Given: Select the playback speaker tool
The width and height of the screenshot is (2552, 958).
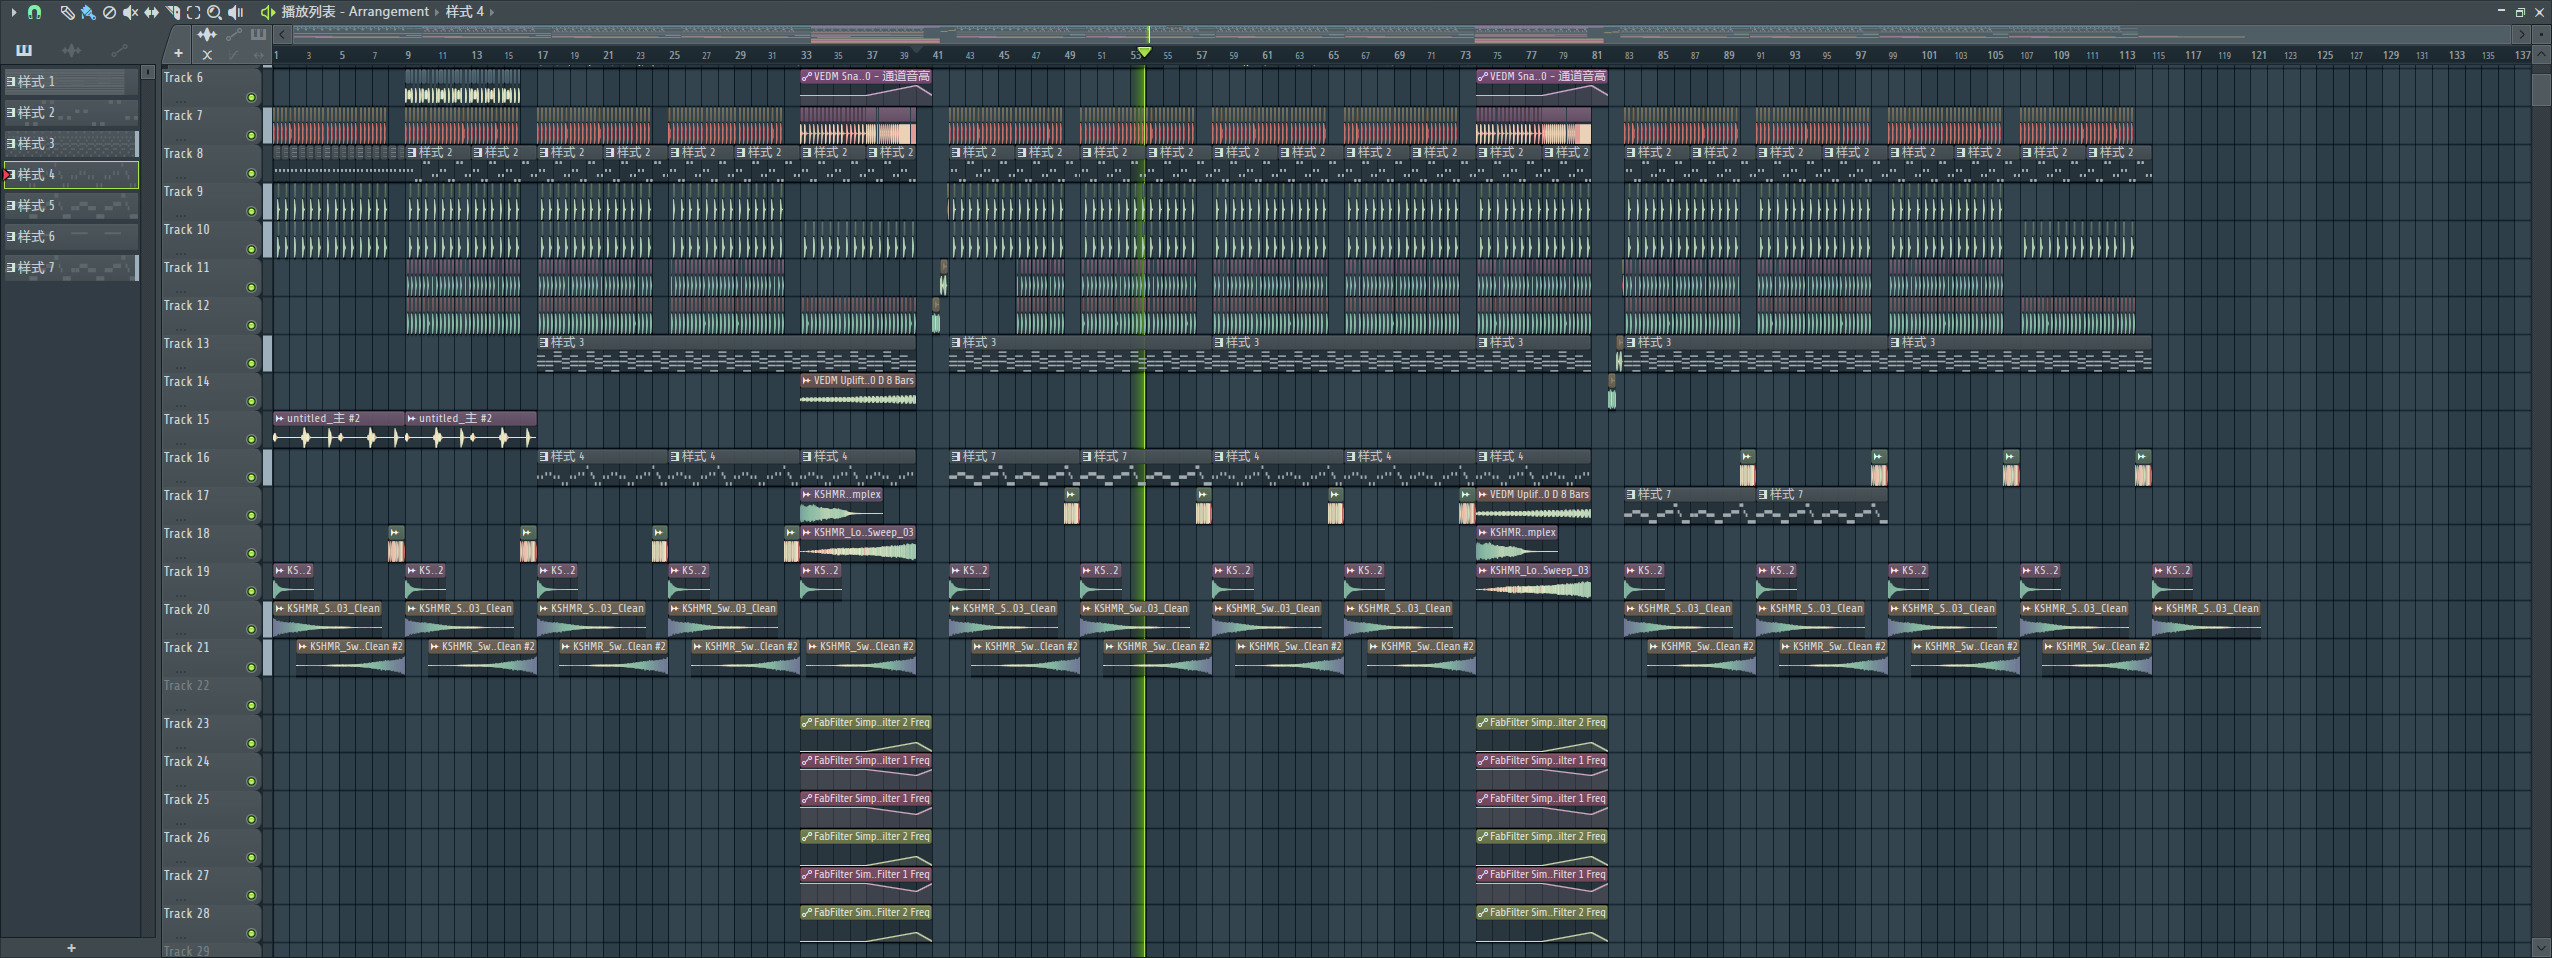Looking at the screenshot, I should tap(236, 12).
